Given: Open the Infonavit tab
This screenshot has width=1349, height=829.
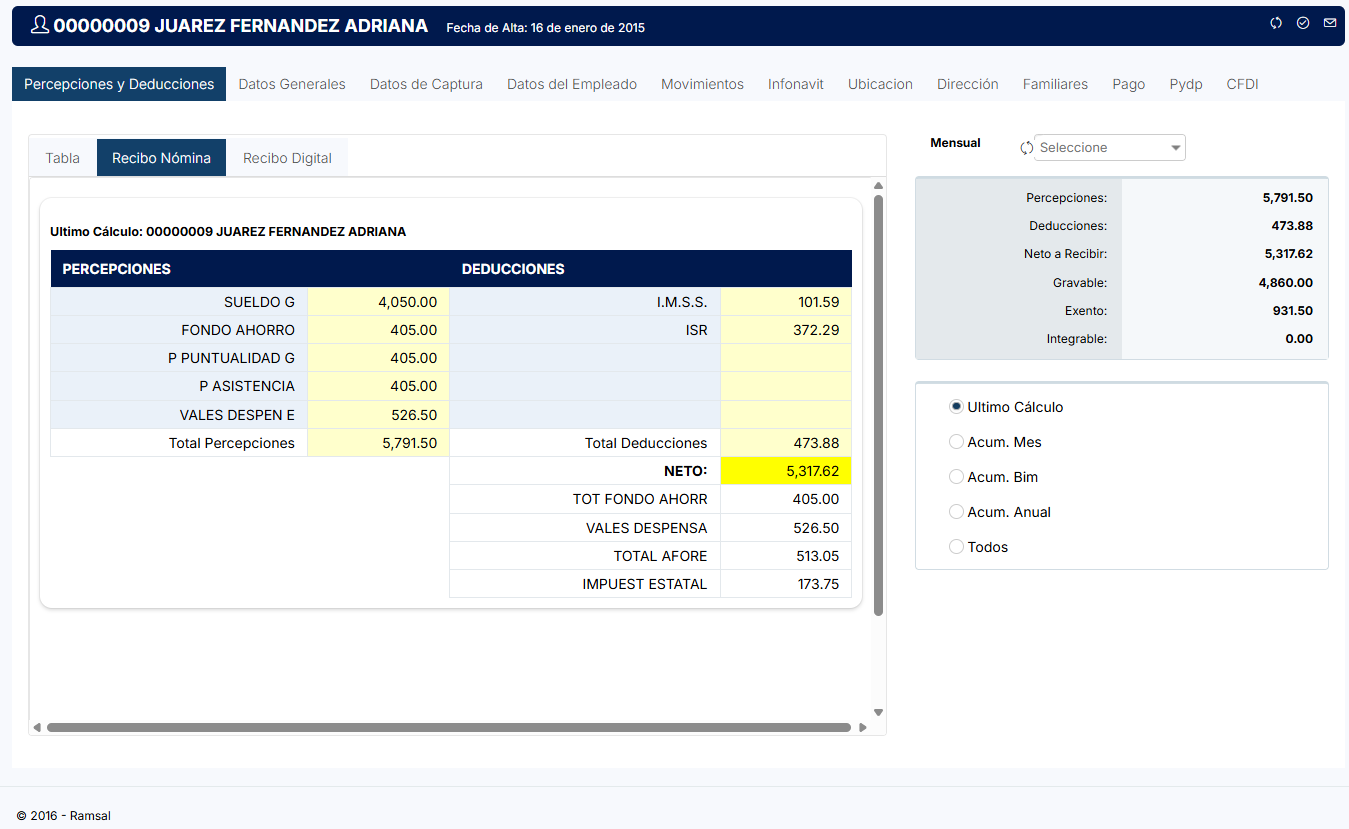Looking at the screenshot, I should pyautogui.click(x=795, y=84).
